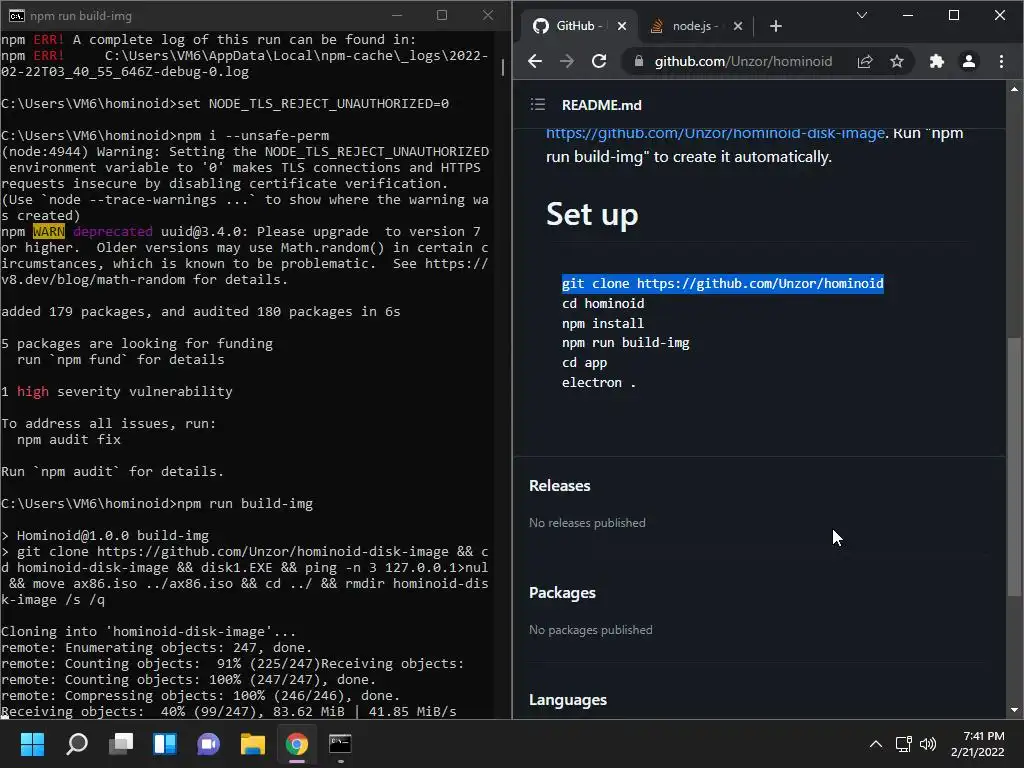The image size is (1024, 768).
Task: Close the node.js tab
Action: pyautogui.click(x=737, y=26)
